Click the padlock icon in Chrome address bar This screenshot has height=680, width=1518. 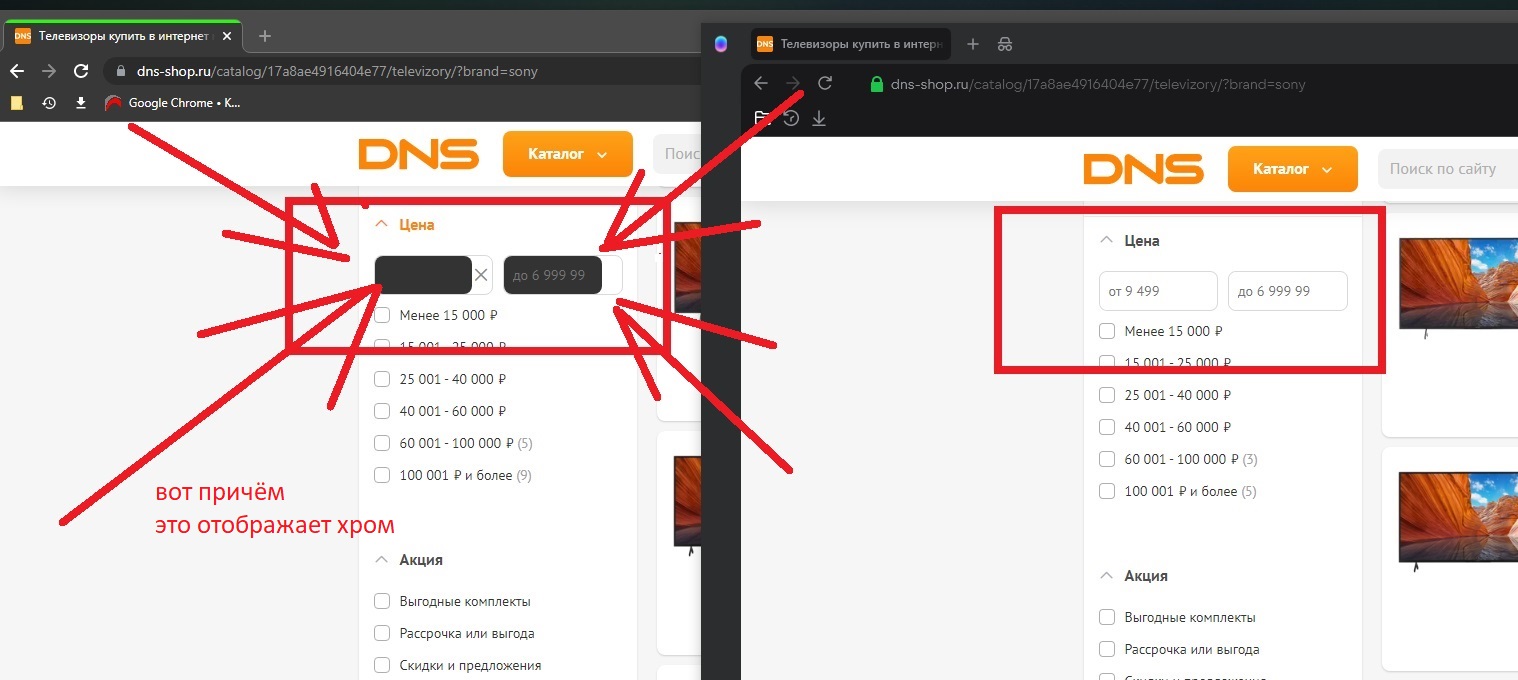click(x=121, y=72)
